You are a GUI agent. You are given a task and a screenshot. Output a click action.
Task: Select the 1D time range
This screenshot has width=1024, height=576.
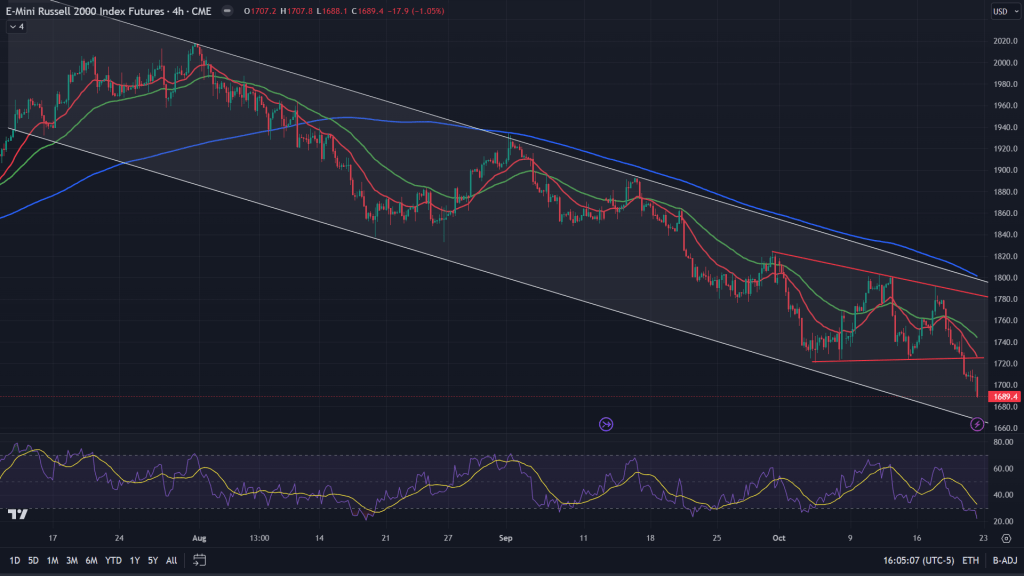tap(15, 560)
